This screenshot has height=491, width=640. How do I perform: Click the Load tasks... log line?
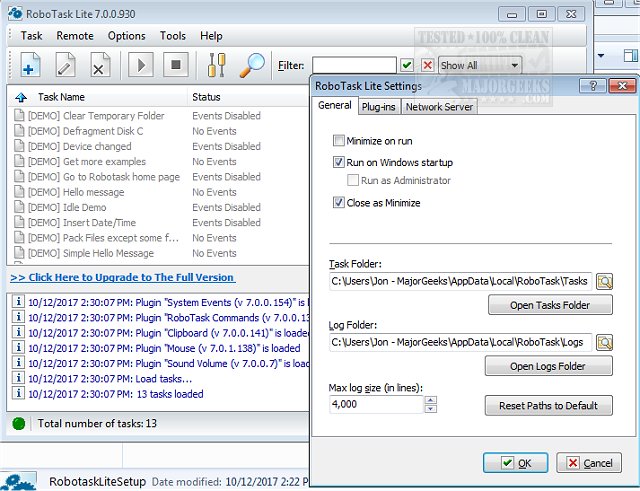[110, 379]
